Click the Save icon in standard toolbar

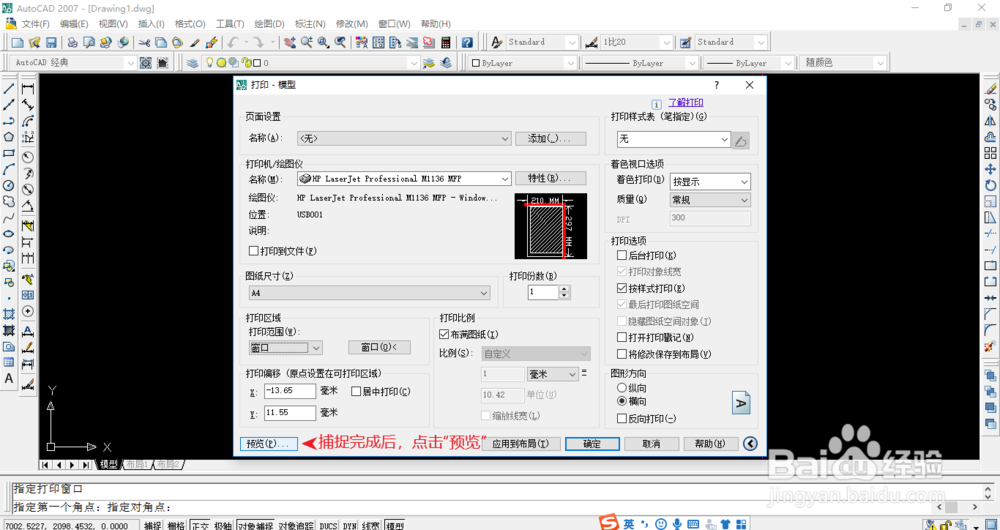(51, 43)
